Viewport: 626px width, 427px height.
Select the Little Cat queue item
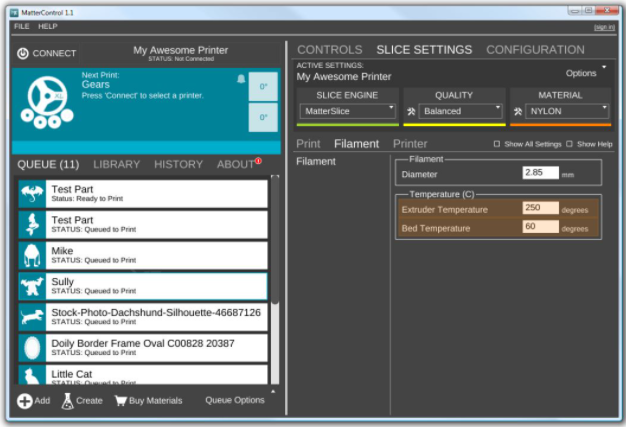pos(143,375)
